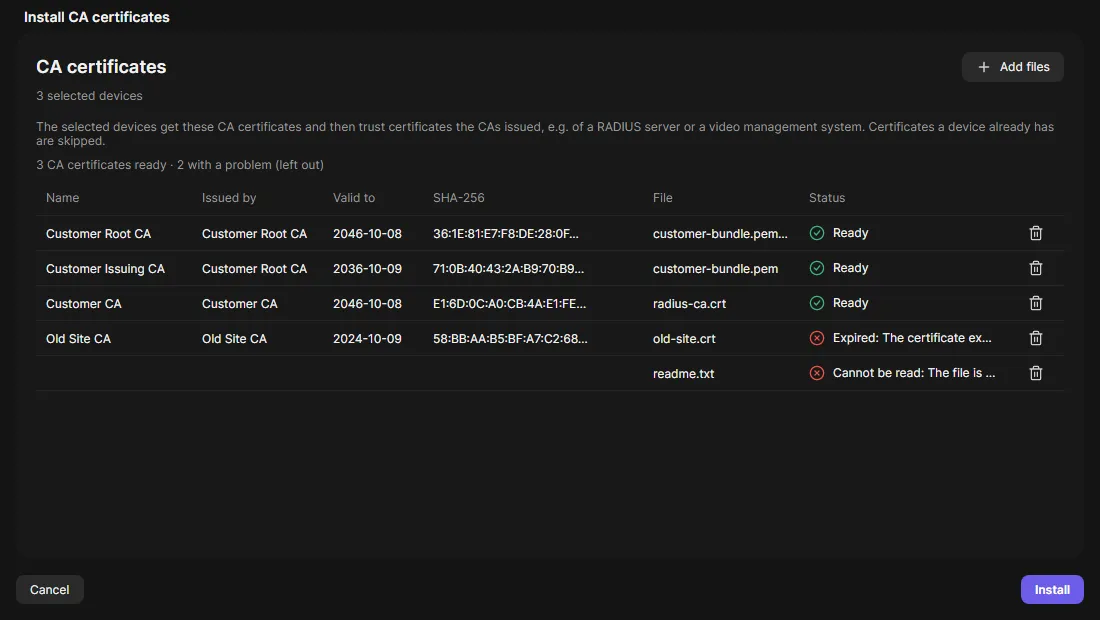This screenshot has height=620, width=1100.
Task: Remove the radius-ca.crt certificate with trash icon
Action: (1035, 303)
